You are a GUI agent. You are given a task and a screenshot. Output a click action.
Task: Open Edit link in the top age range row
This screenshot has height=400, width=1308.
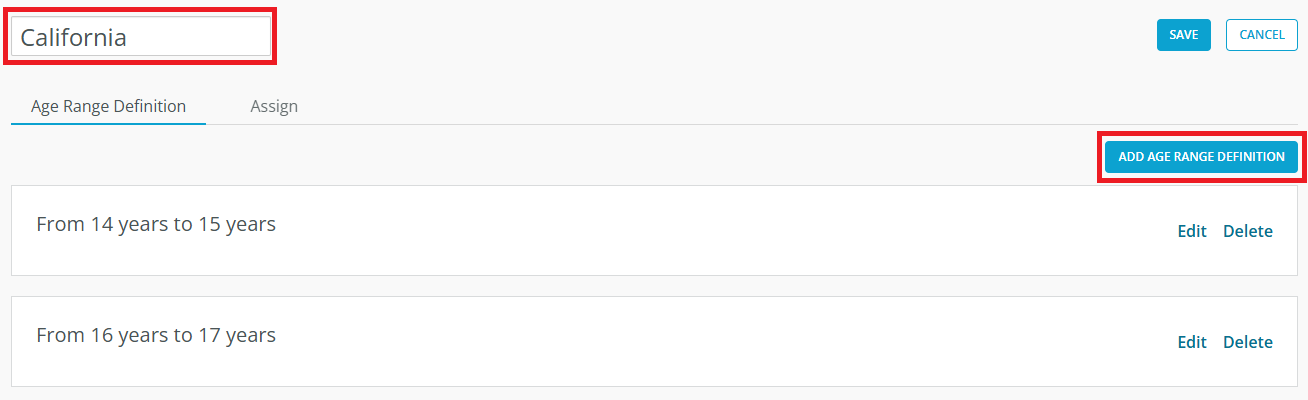[x=1192, y=231]
